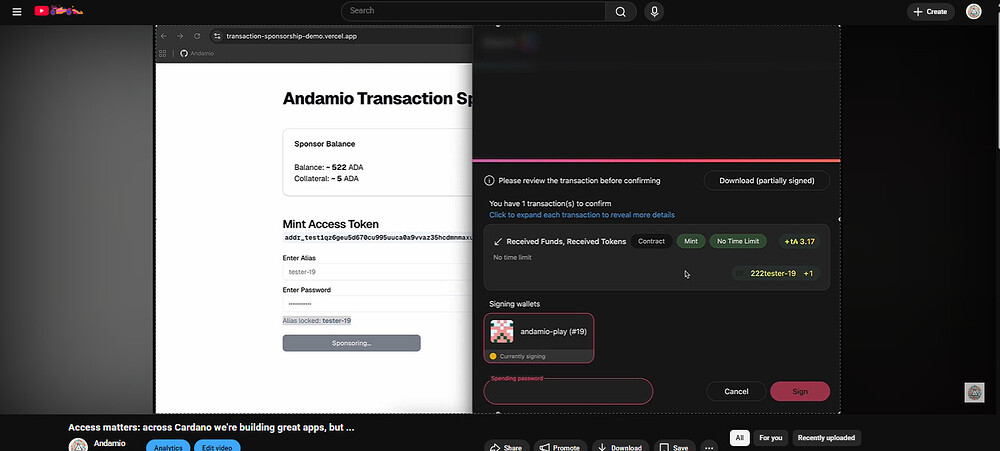
Task: Open the account avatar menu
Action: [x=973, y=11]
